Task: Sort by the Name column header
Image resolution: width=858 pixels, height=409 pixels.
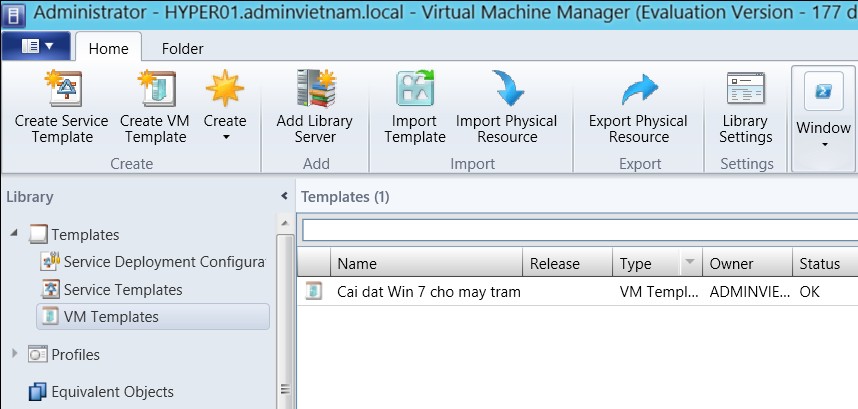Action: click(426, 263)
